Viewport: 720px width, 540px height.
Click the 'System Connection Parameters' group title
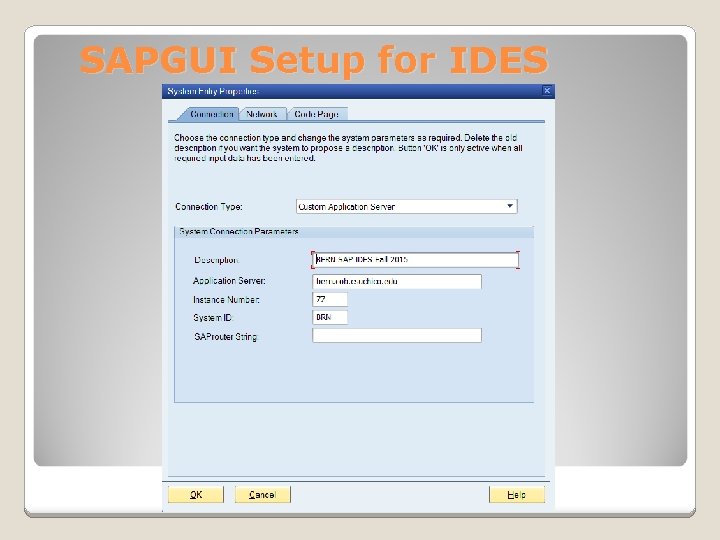[239, 231]
